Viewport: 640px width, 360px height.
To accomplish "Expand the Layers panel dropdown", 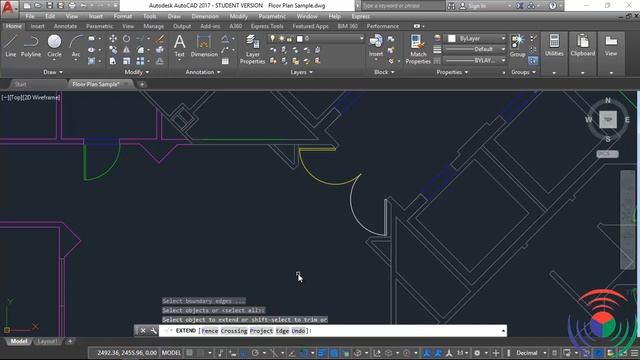I will tap(302, 72).
